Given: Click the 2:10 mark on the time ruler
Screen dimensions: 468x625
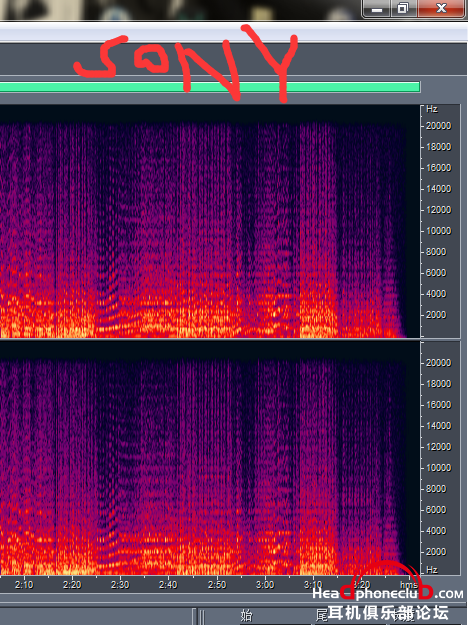Looking at the screenshot, I should coord(24,585).
